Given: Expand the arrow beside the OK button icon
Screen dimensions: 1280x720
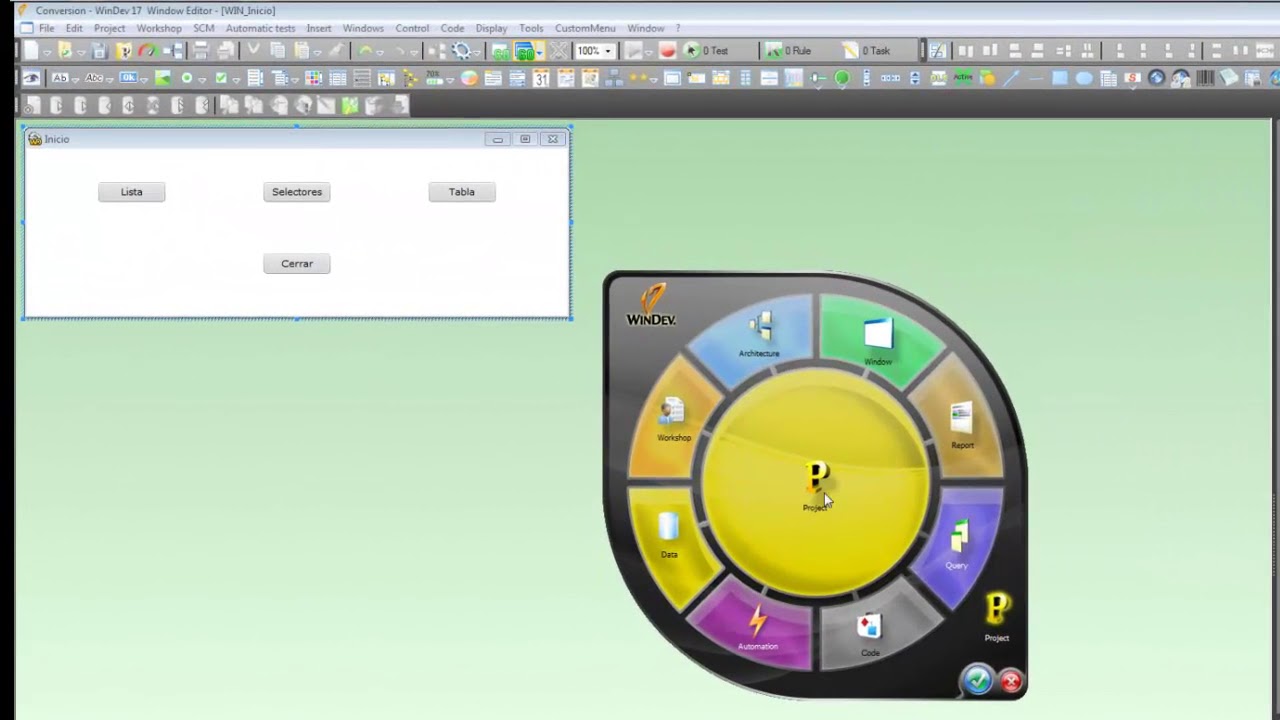Looking at the screenshot, I should (144, 80).
